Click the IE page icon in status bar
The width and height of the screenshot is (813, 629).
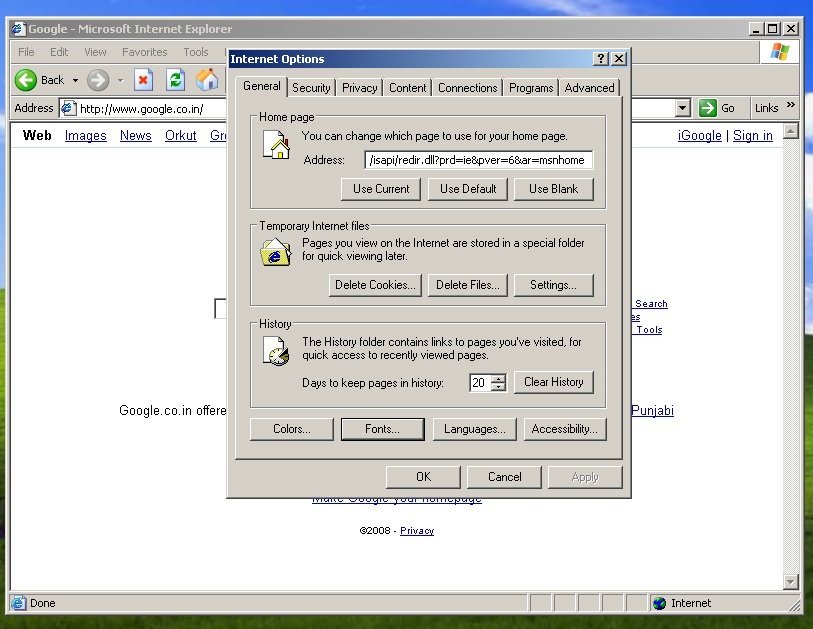tap(19, 603)
